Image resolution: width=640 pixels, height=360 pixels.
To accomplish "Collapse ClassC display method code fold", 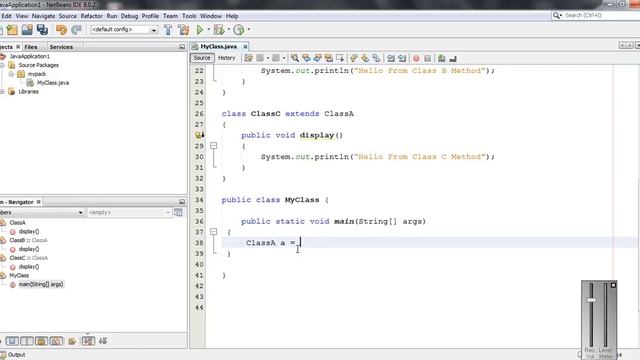I will [213, 146].
